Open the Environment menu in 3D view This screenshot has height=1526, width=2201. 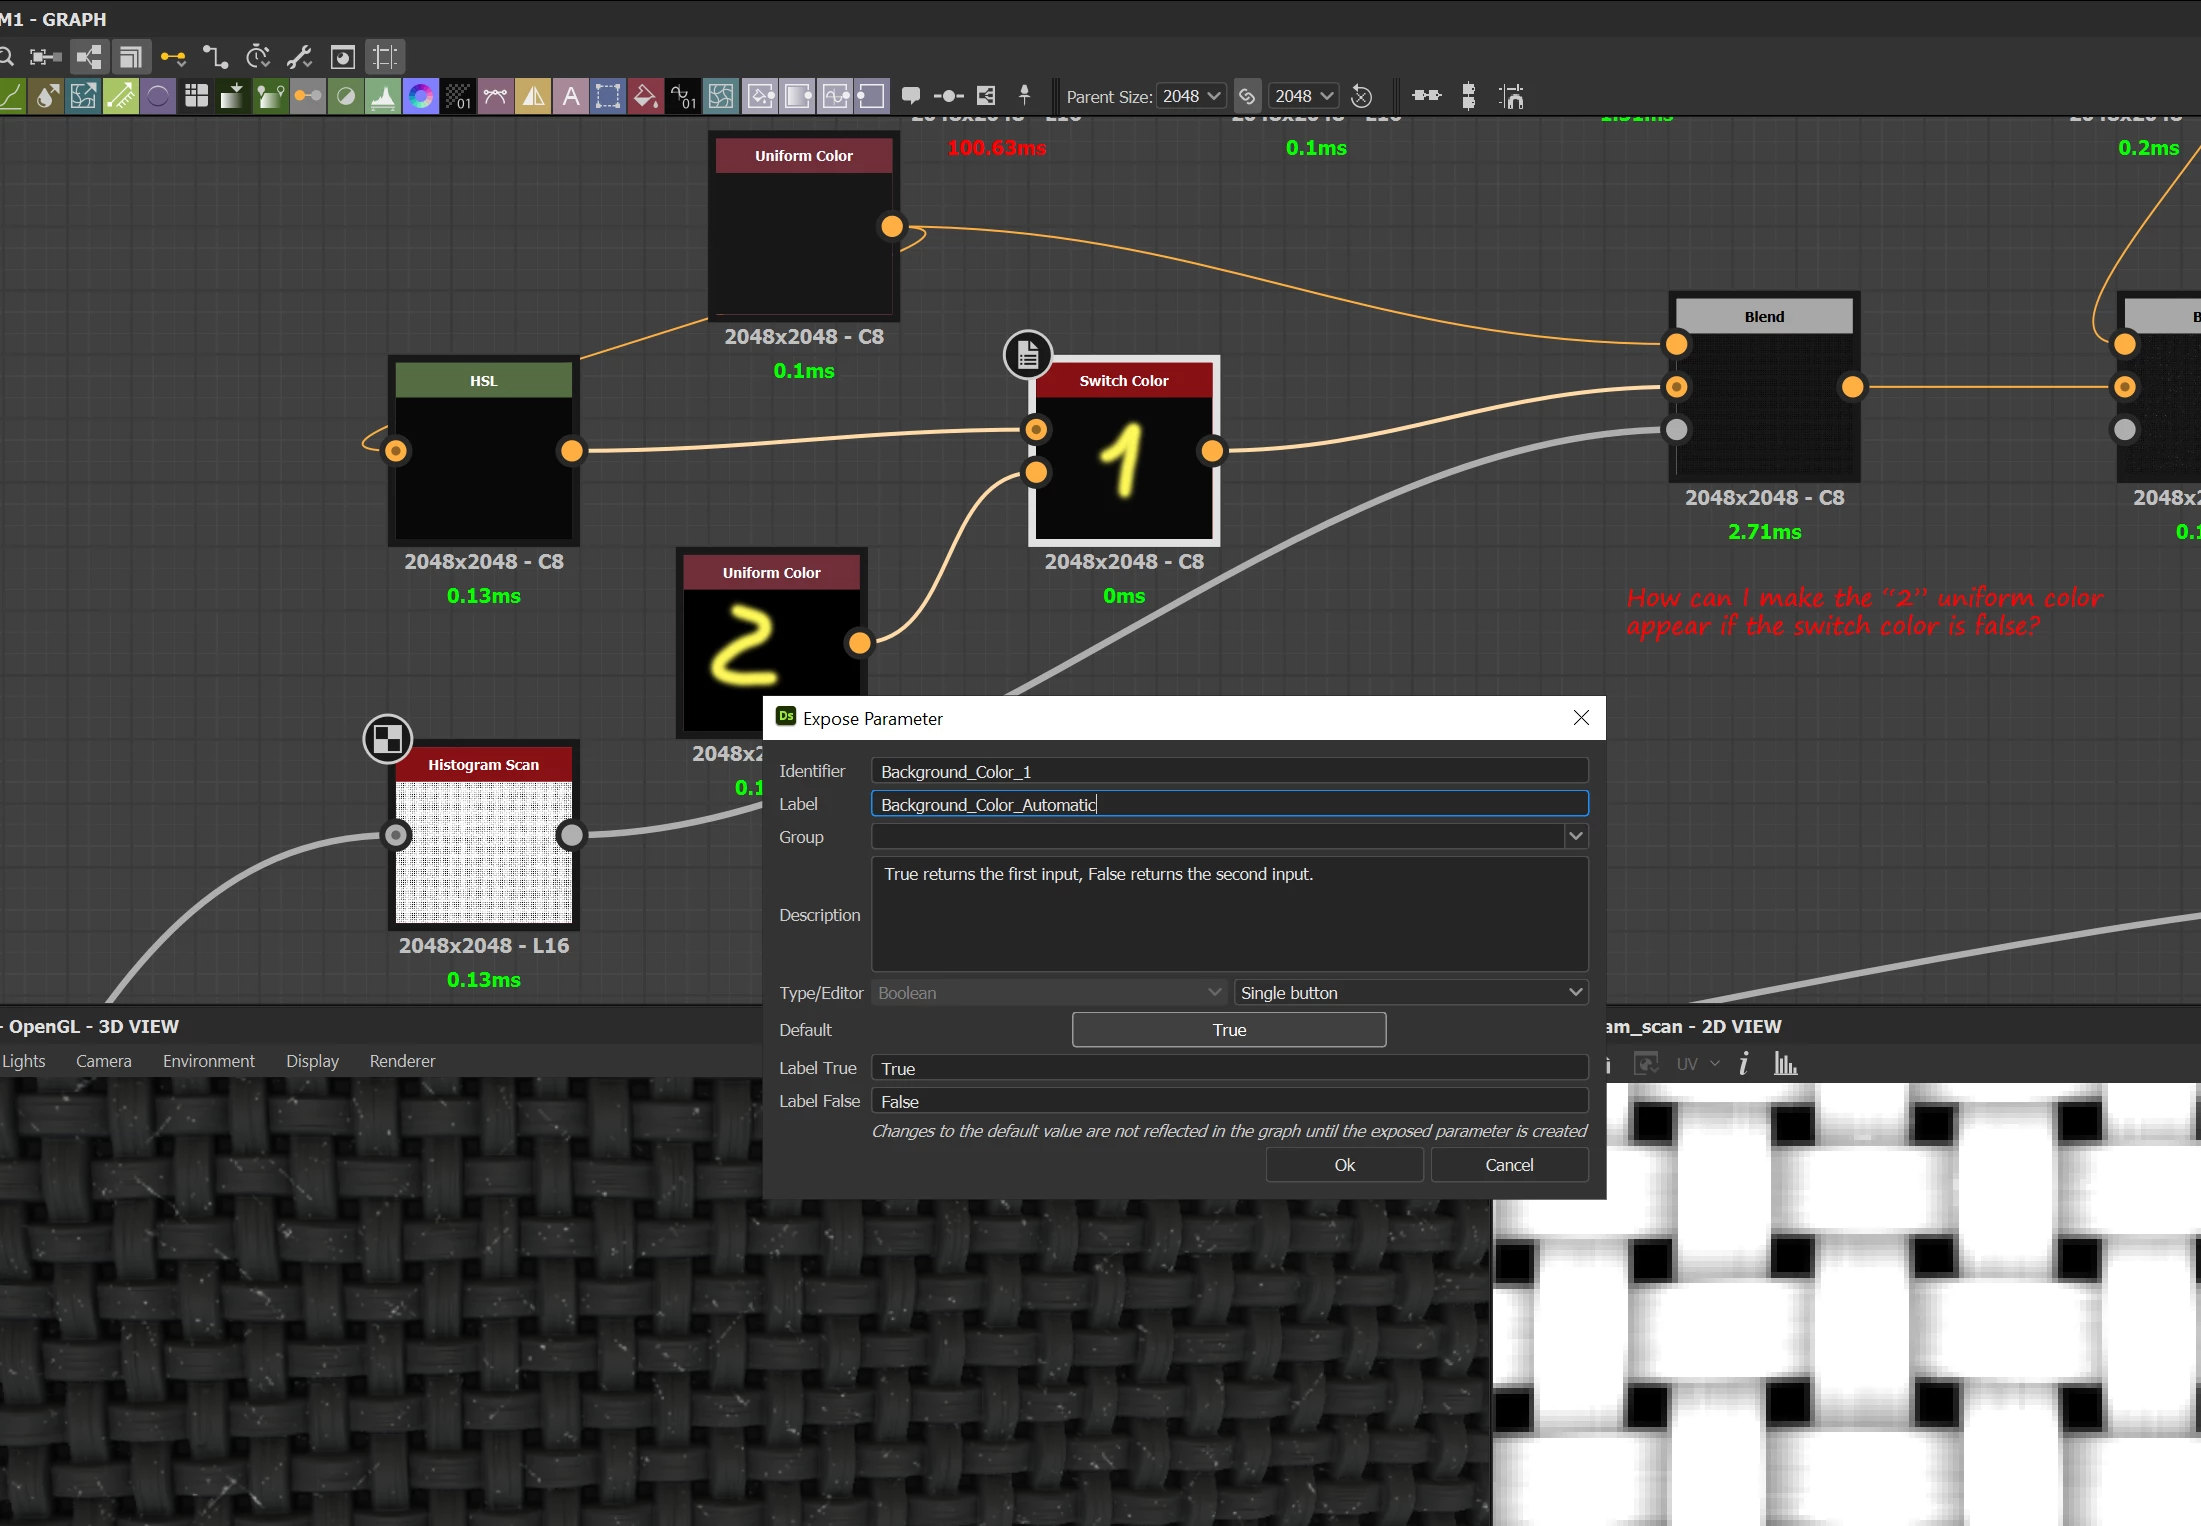point(208,1061)
